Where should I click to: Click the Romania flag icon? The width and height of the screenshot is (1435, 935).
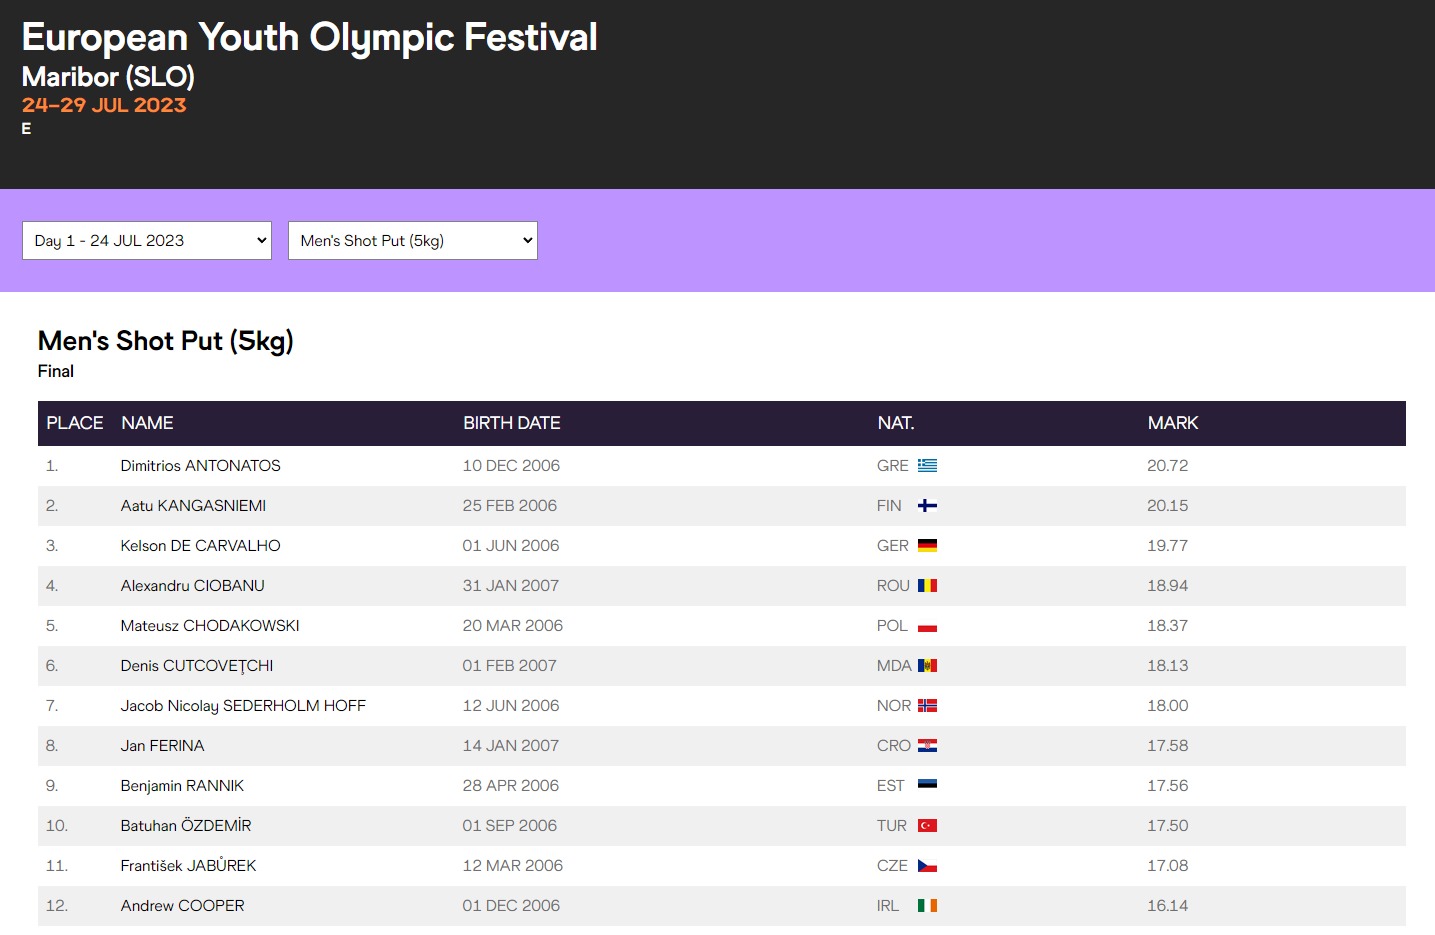click(927, 585)
